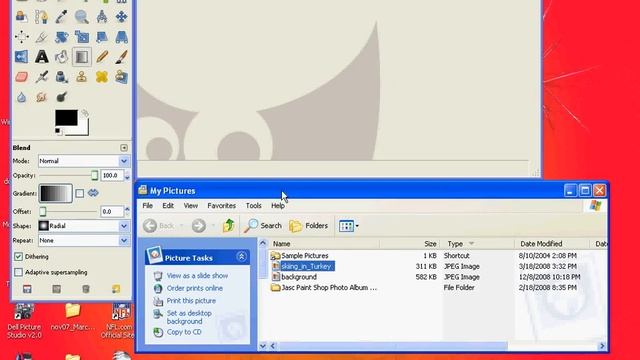
Task: Disable the Dithering checkbox
Action: [x=18, y=257]
